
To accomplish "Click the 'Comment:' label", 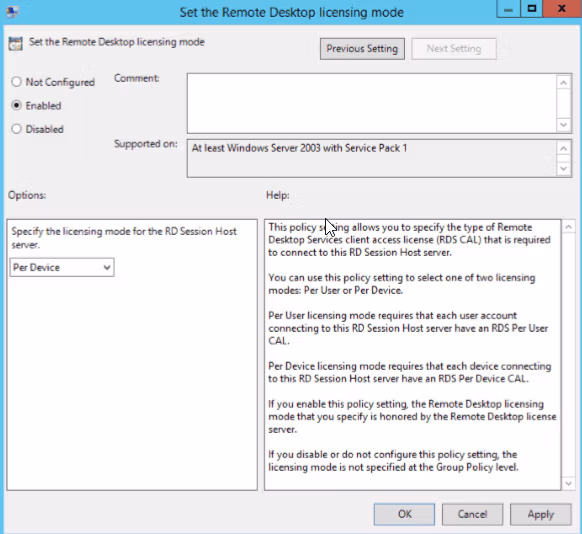I will [x=137, y=78].
